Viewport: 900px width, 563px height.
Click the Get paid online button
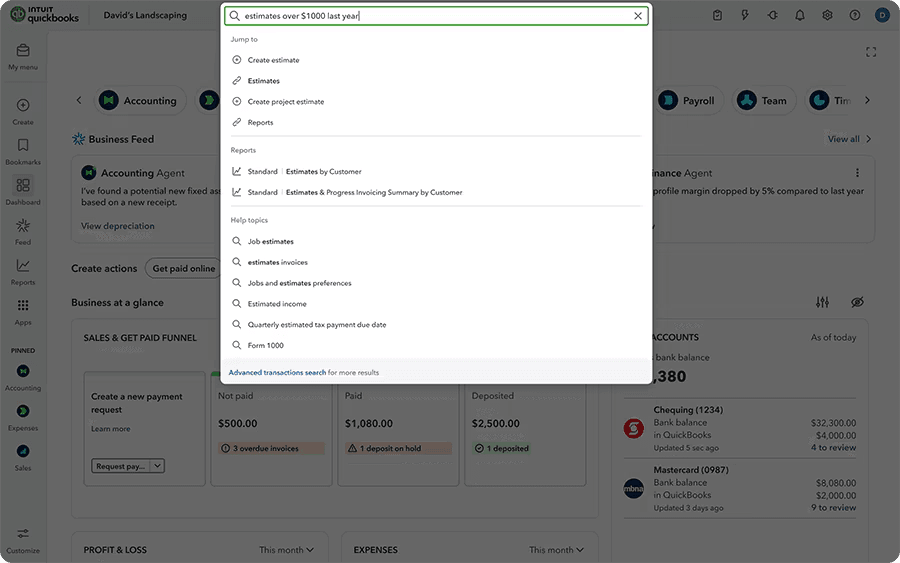click(183, 268)
